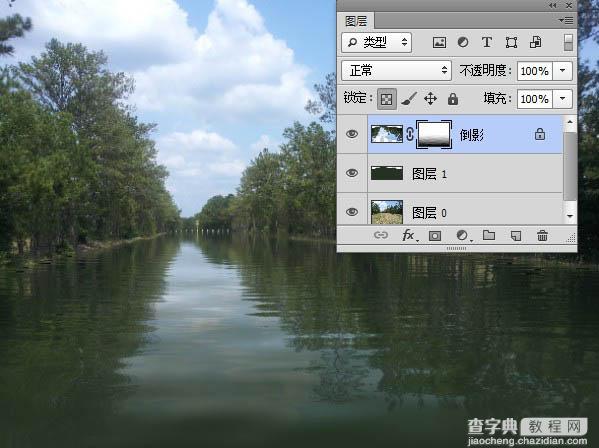Expand the 不透明度 opacity arrow
The width and height of the screenshot is (599, 448).
click(x=562, y=71)
